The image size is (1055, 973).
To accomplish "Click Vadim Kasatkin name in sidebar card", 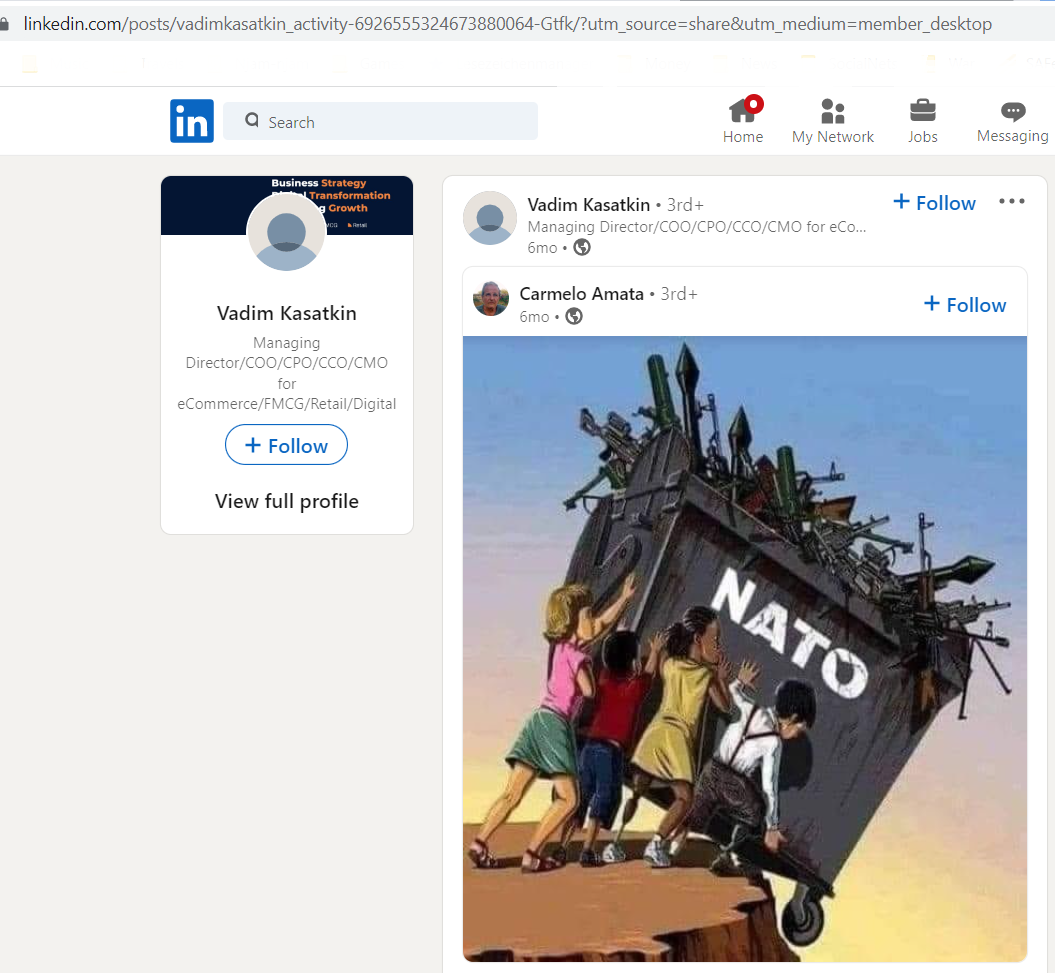I will (x=287, y=314).
